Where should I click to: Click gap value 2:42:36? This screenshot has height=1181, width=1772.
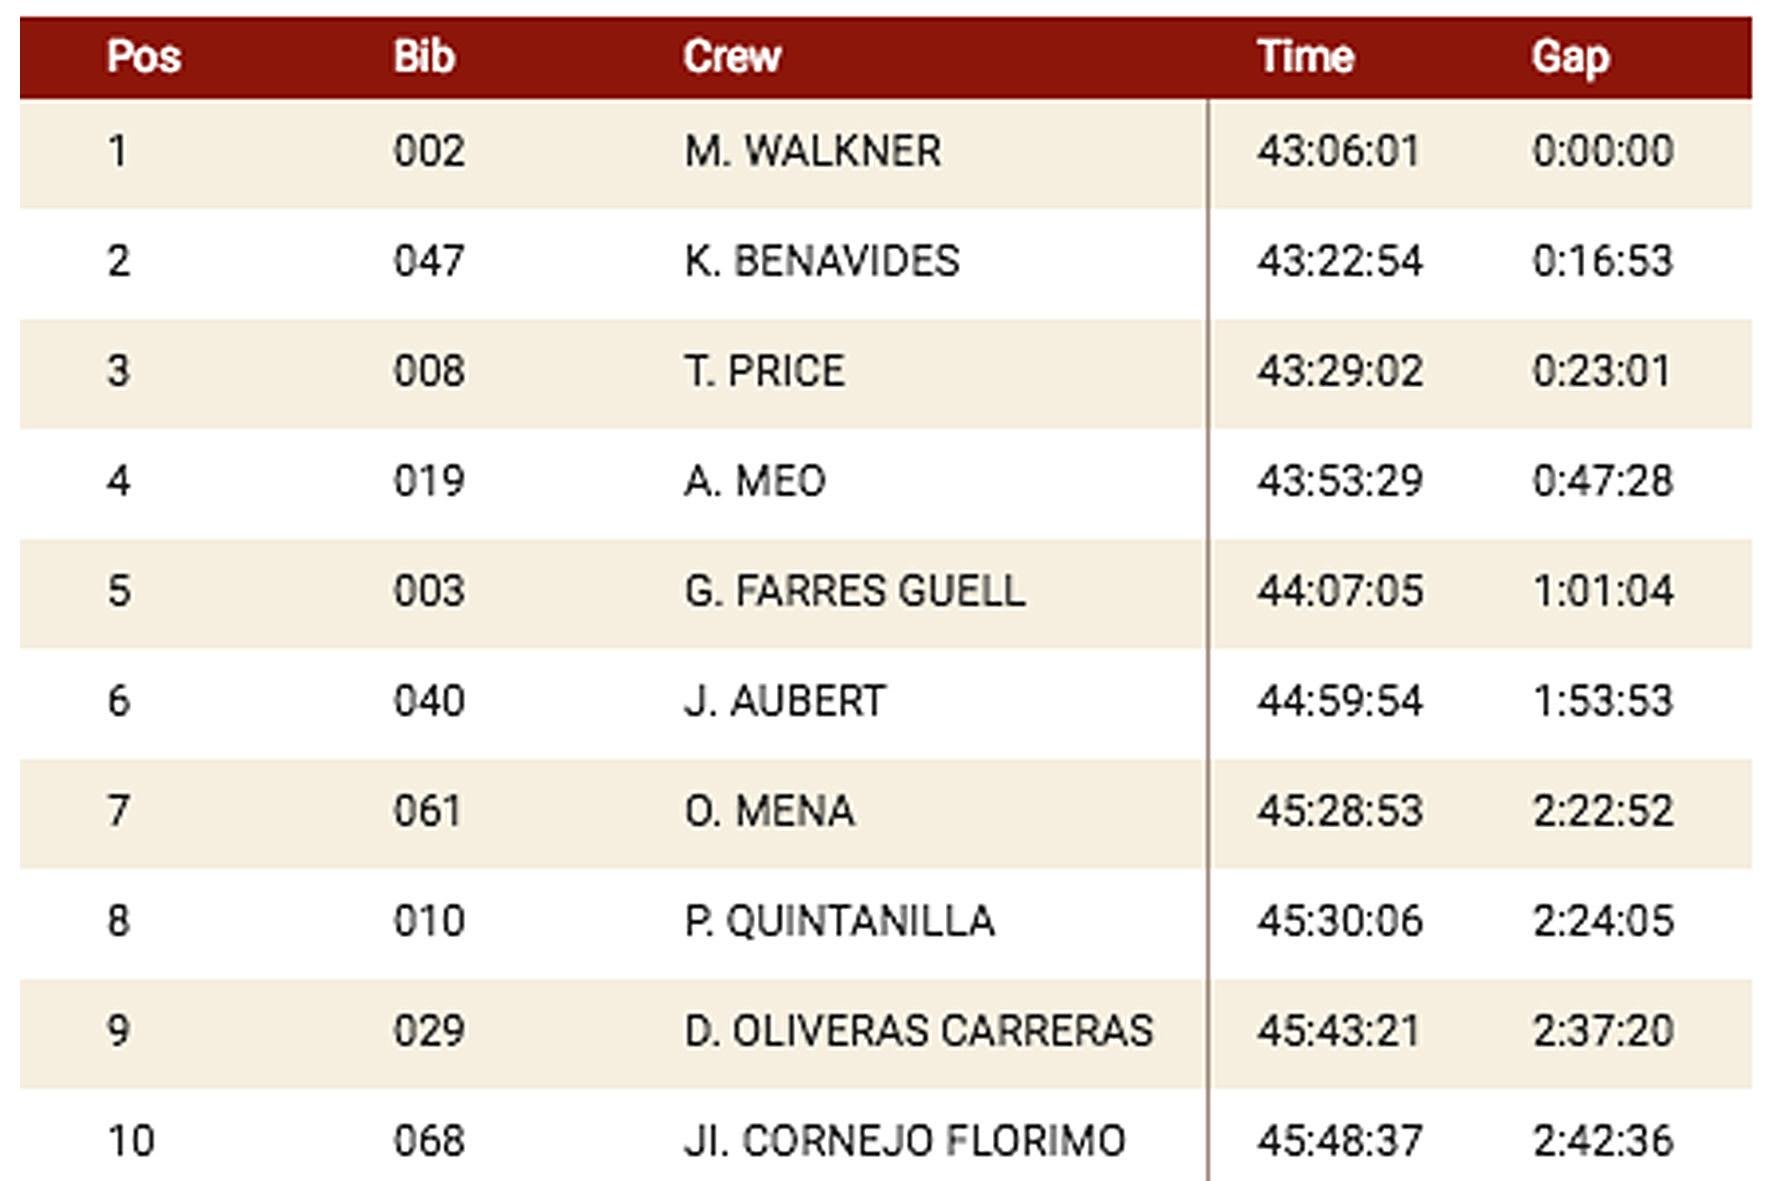(x=1602, y=1142)
